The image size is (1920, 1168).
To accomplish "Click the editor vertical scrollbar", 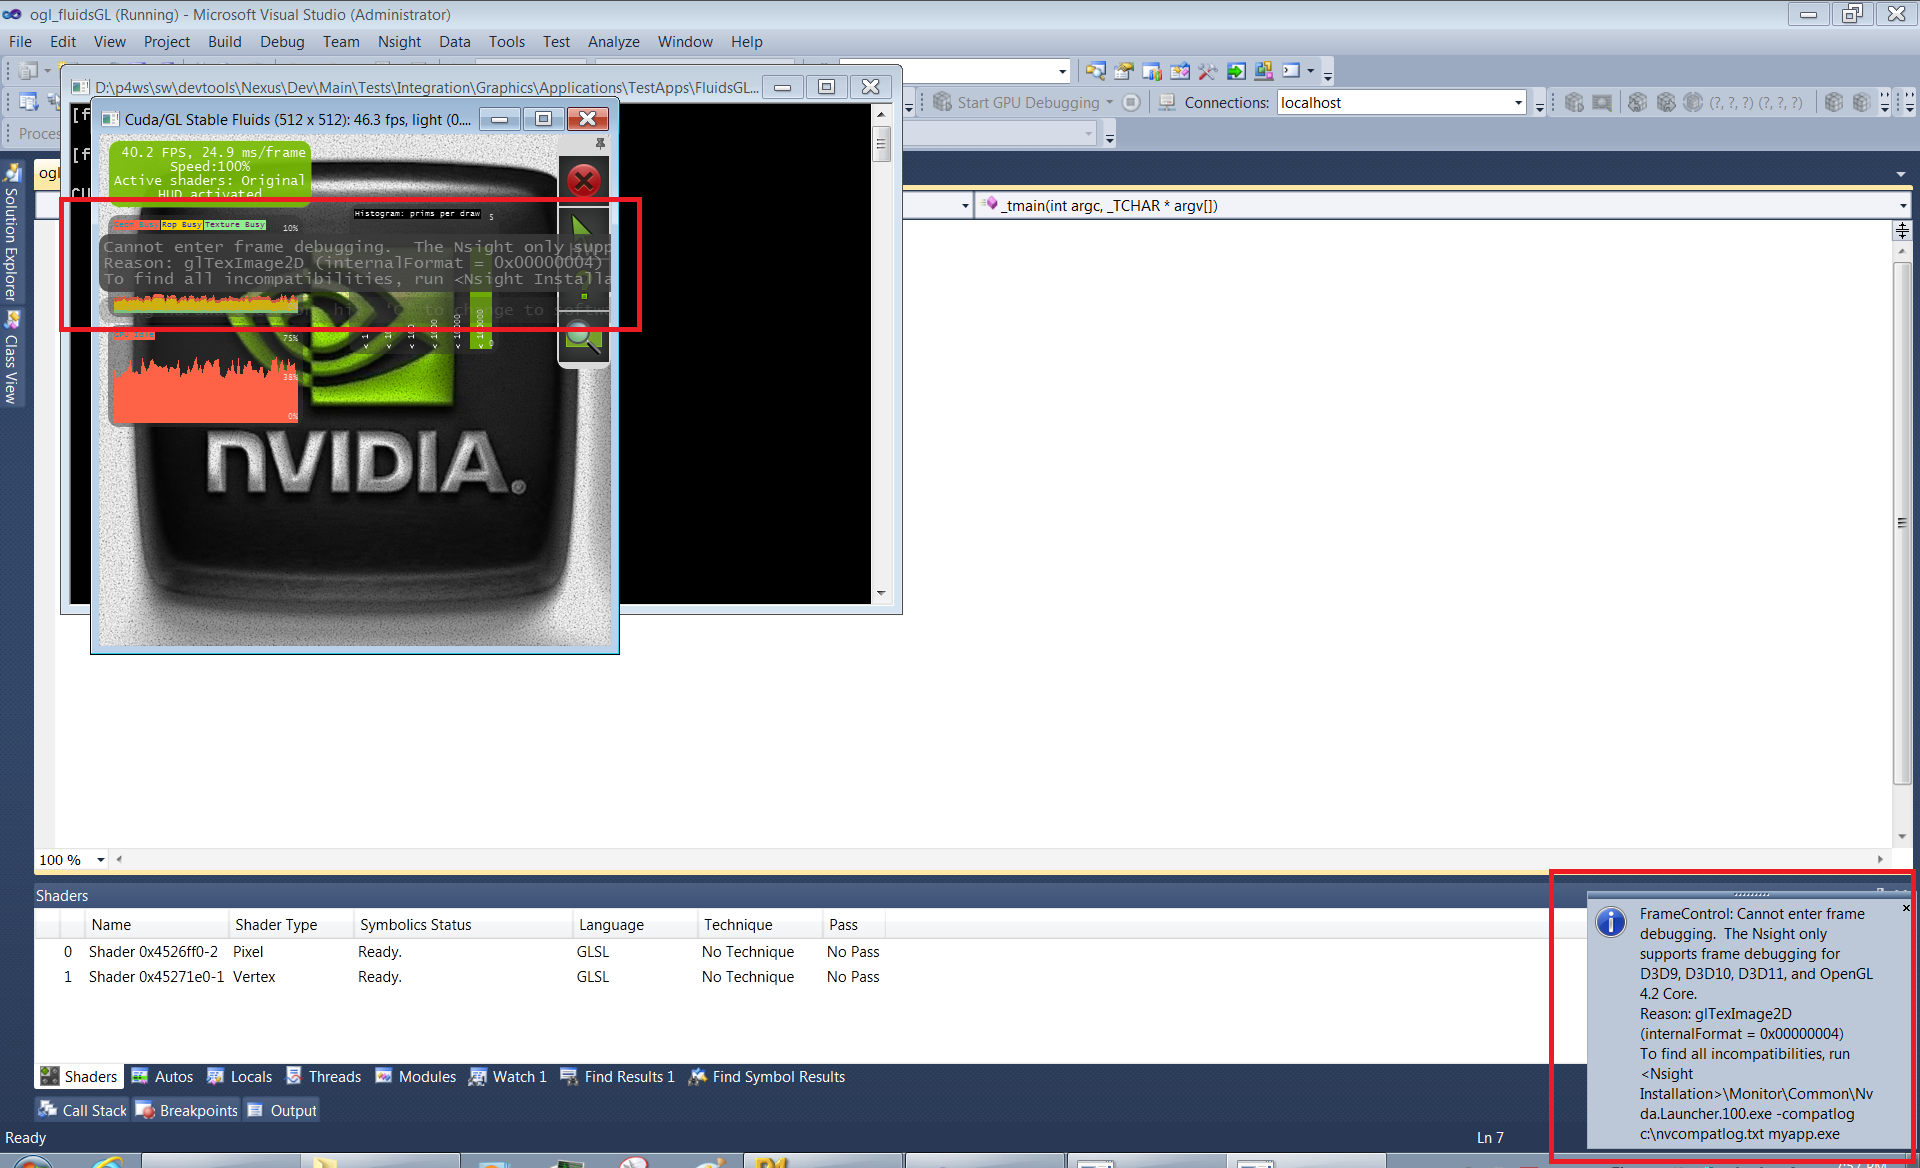I will 1901,524.
